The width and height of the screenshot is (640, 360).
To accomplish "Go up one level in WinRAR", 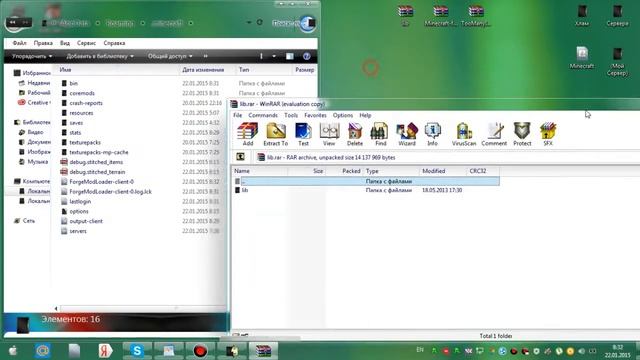I will [240, 157].
